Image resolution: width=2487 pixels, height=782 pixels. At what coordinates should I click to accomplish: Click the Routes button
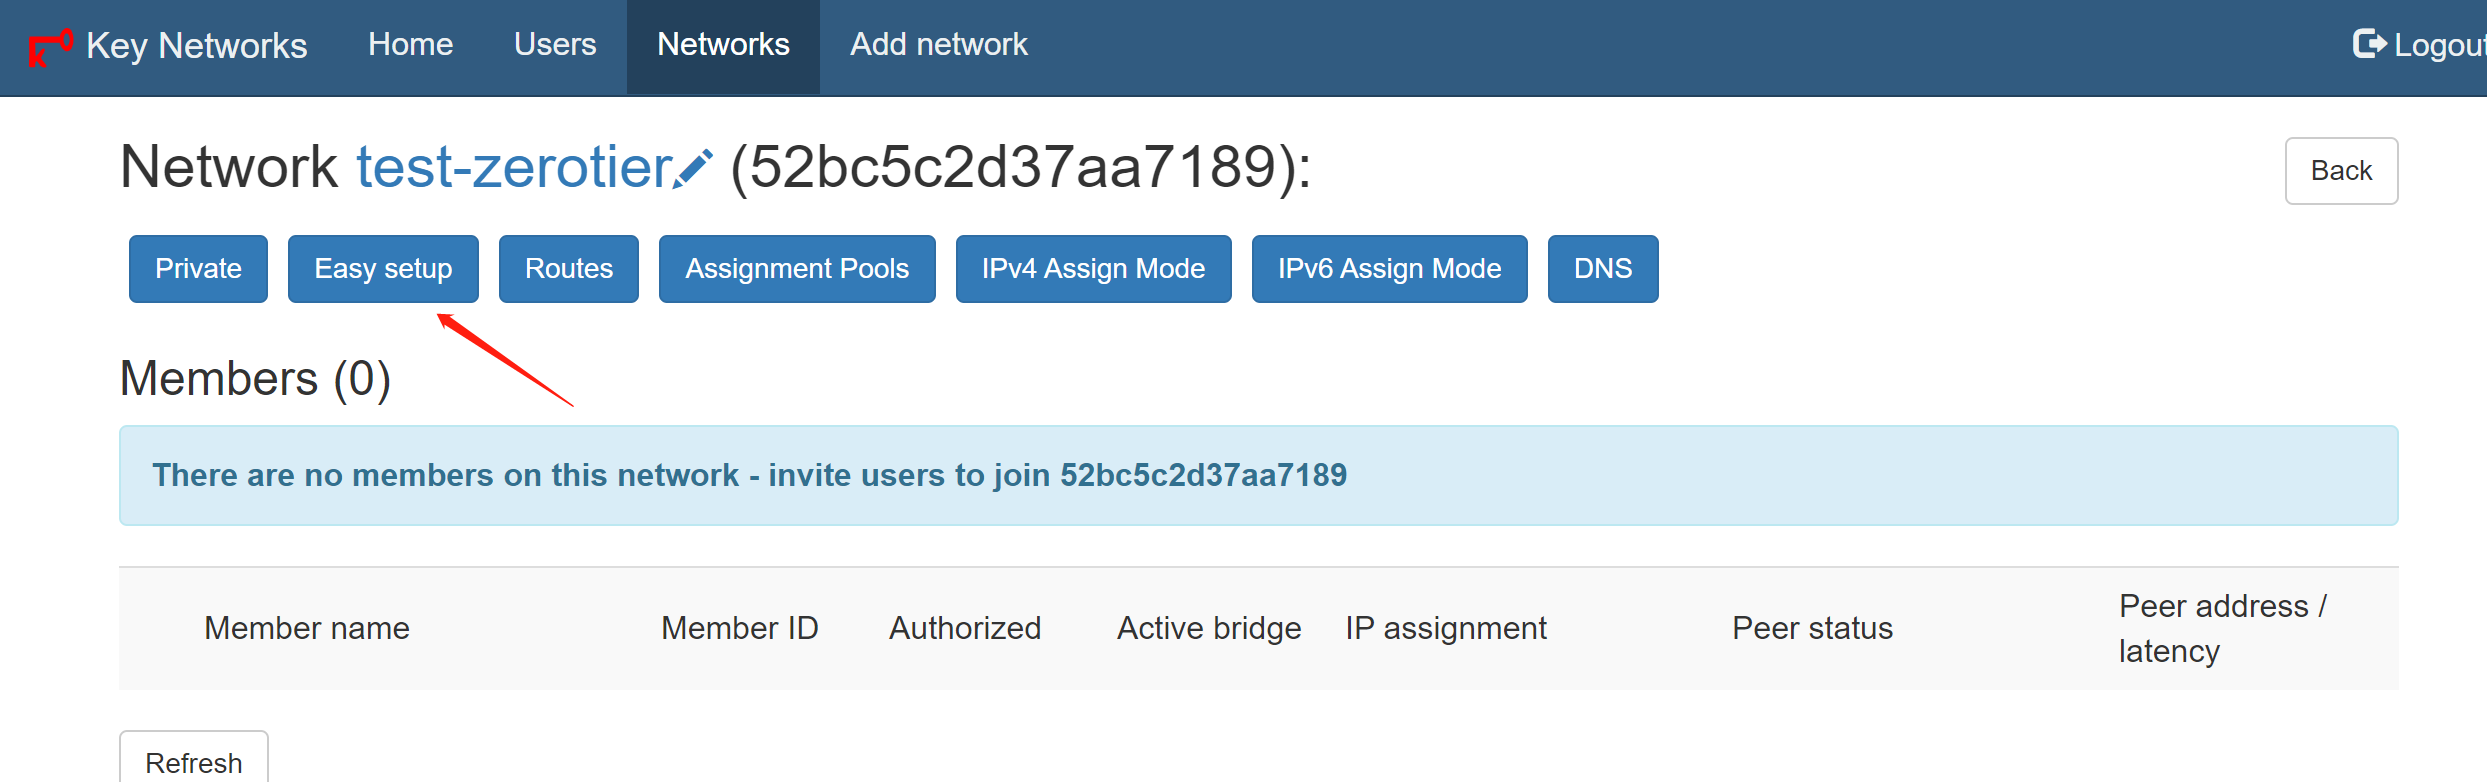569,269
